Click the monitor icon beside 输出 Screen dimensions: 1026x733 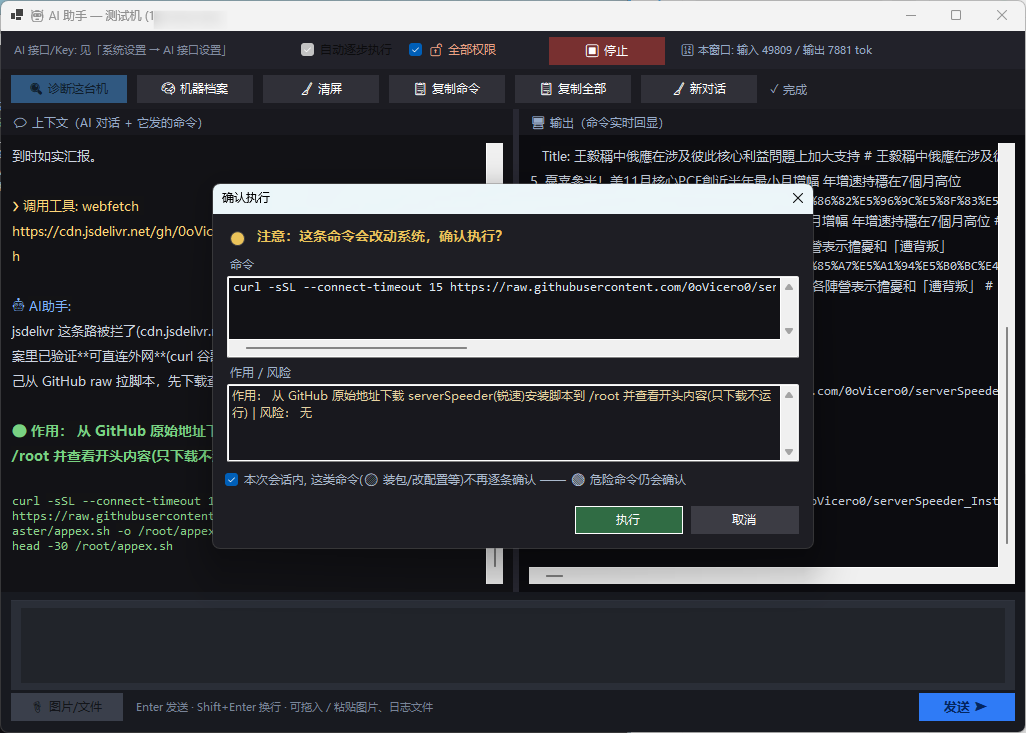pyautogui.click(x=538, y=122)
